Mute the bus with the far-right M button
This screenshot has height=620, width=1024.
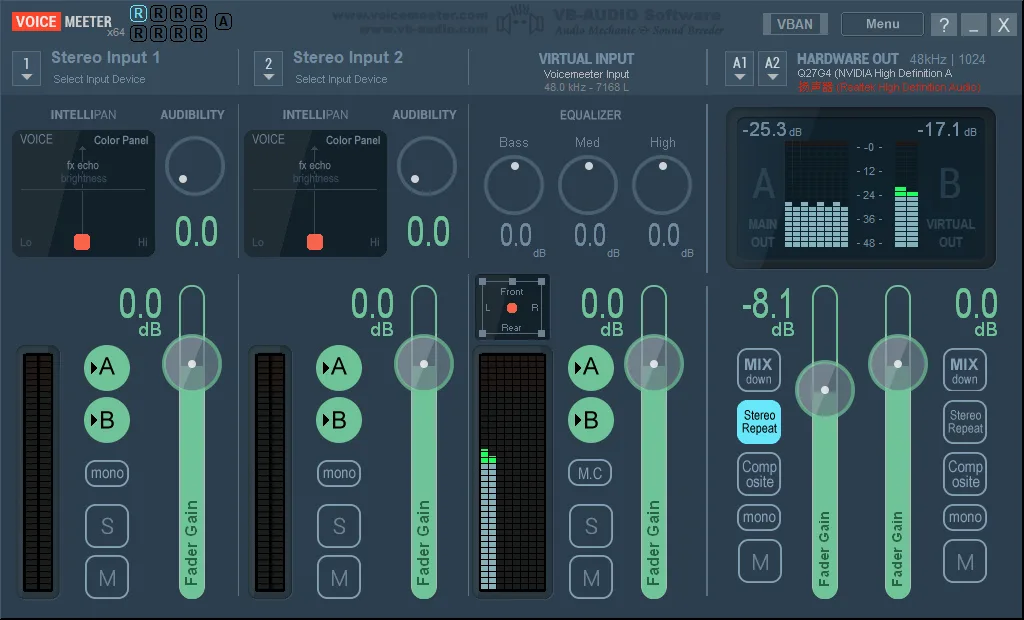tap(965, 561)
